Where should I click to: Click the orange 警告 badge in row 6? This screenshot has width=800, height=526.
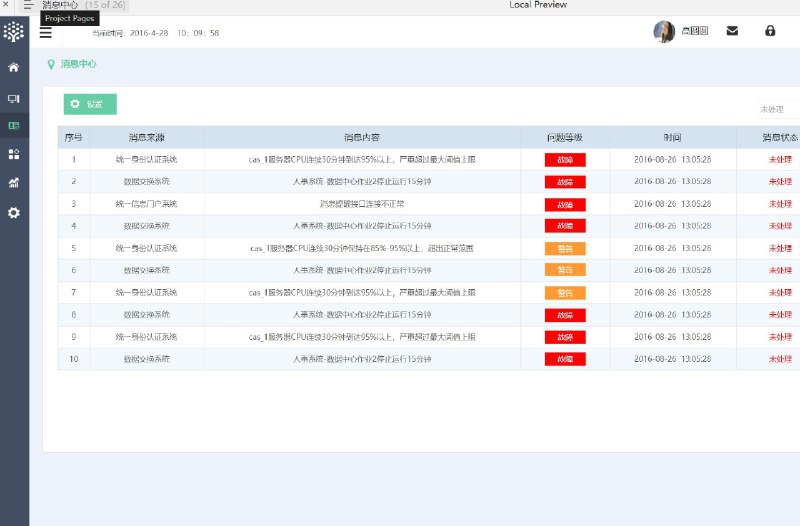[565, 270]
